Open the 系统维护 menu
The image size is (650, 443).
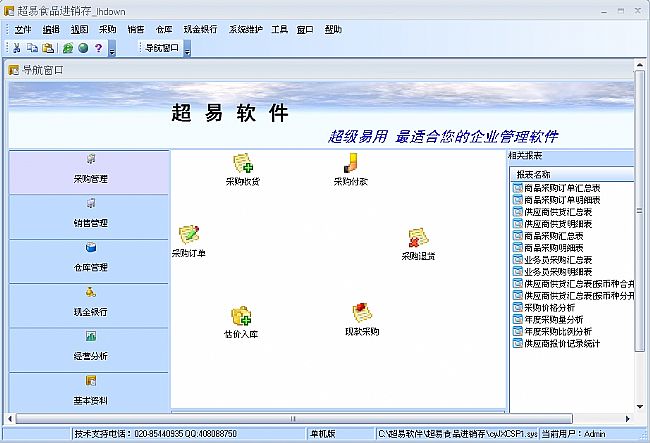coord(245,29)
